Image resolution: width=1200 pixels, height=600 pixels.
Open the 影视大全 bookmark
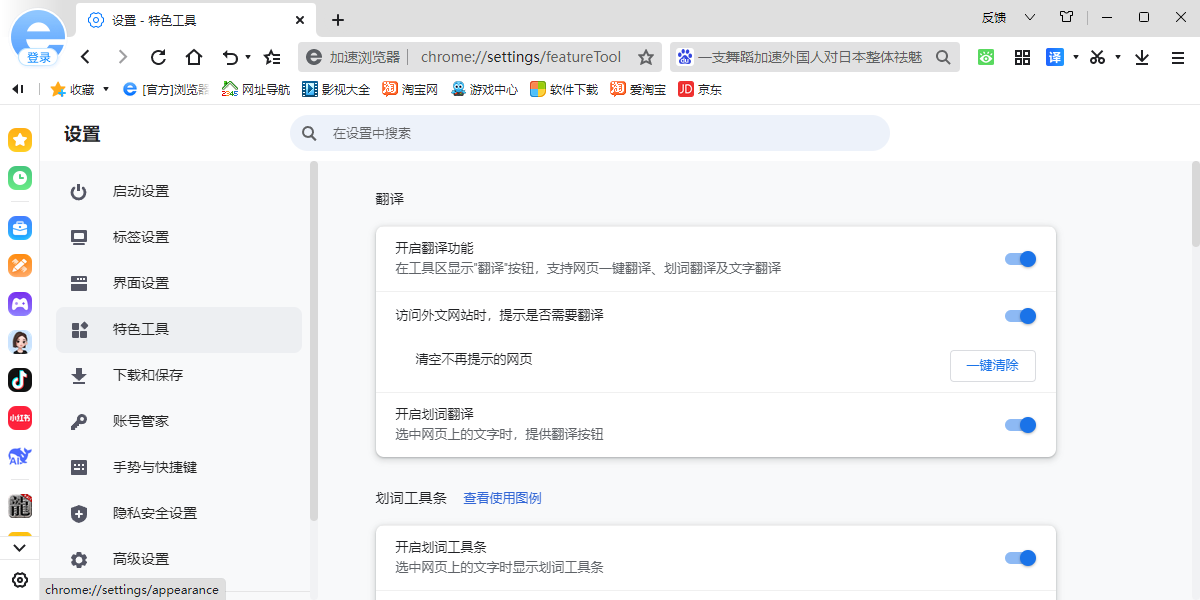coord(336,89)
